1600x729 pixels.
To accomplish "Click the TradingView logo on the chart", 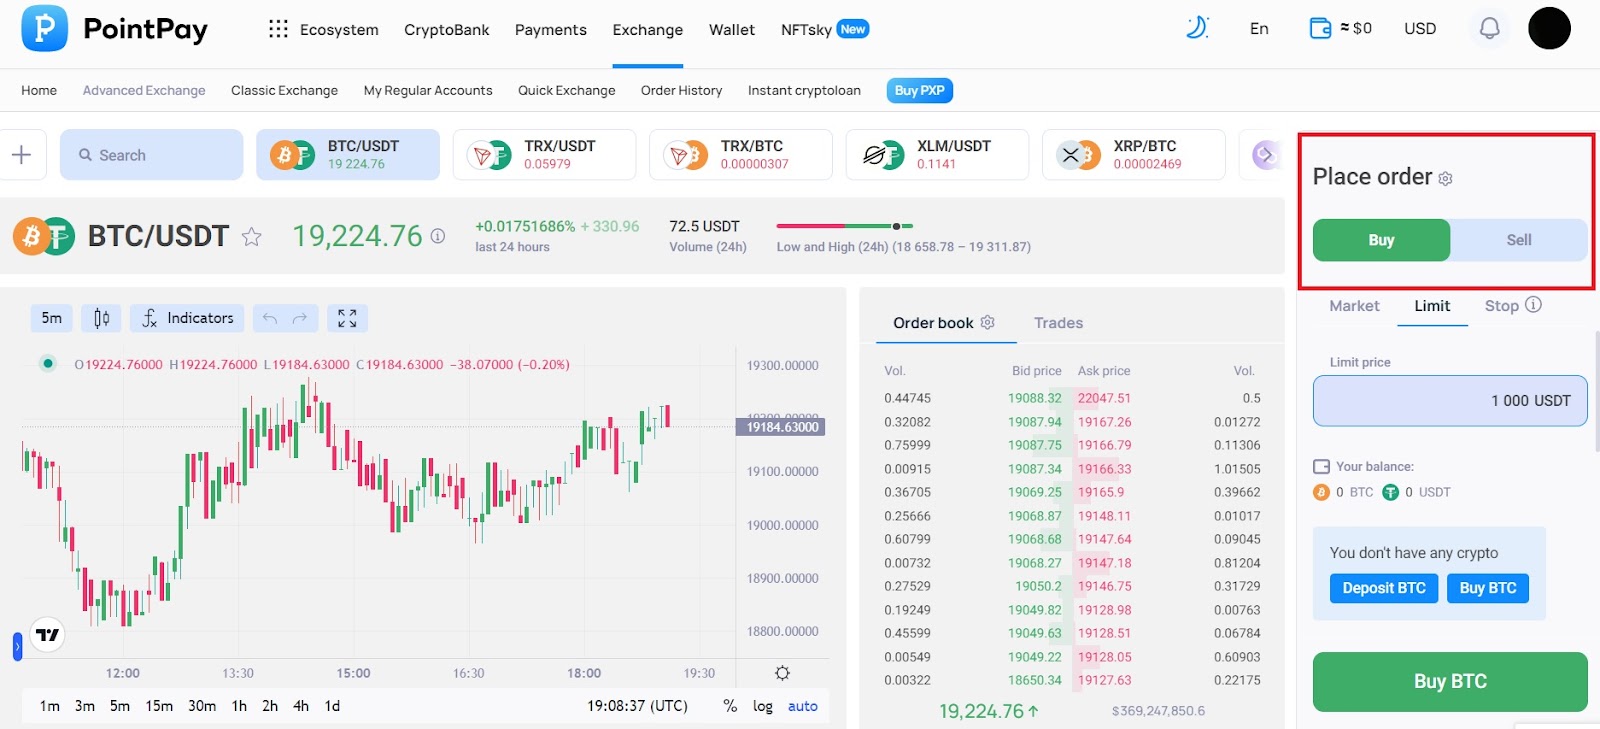I will click(x=47, y=635).
